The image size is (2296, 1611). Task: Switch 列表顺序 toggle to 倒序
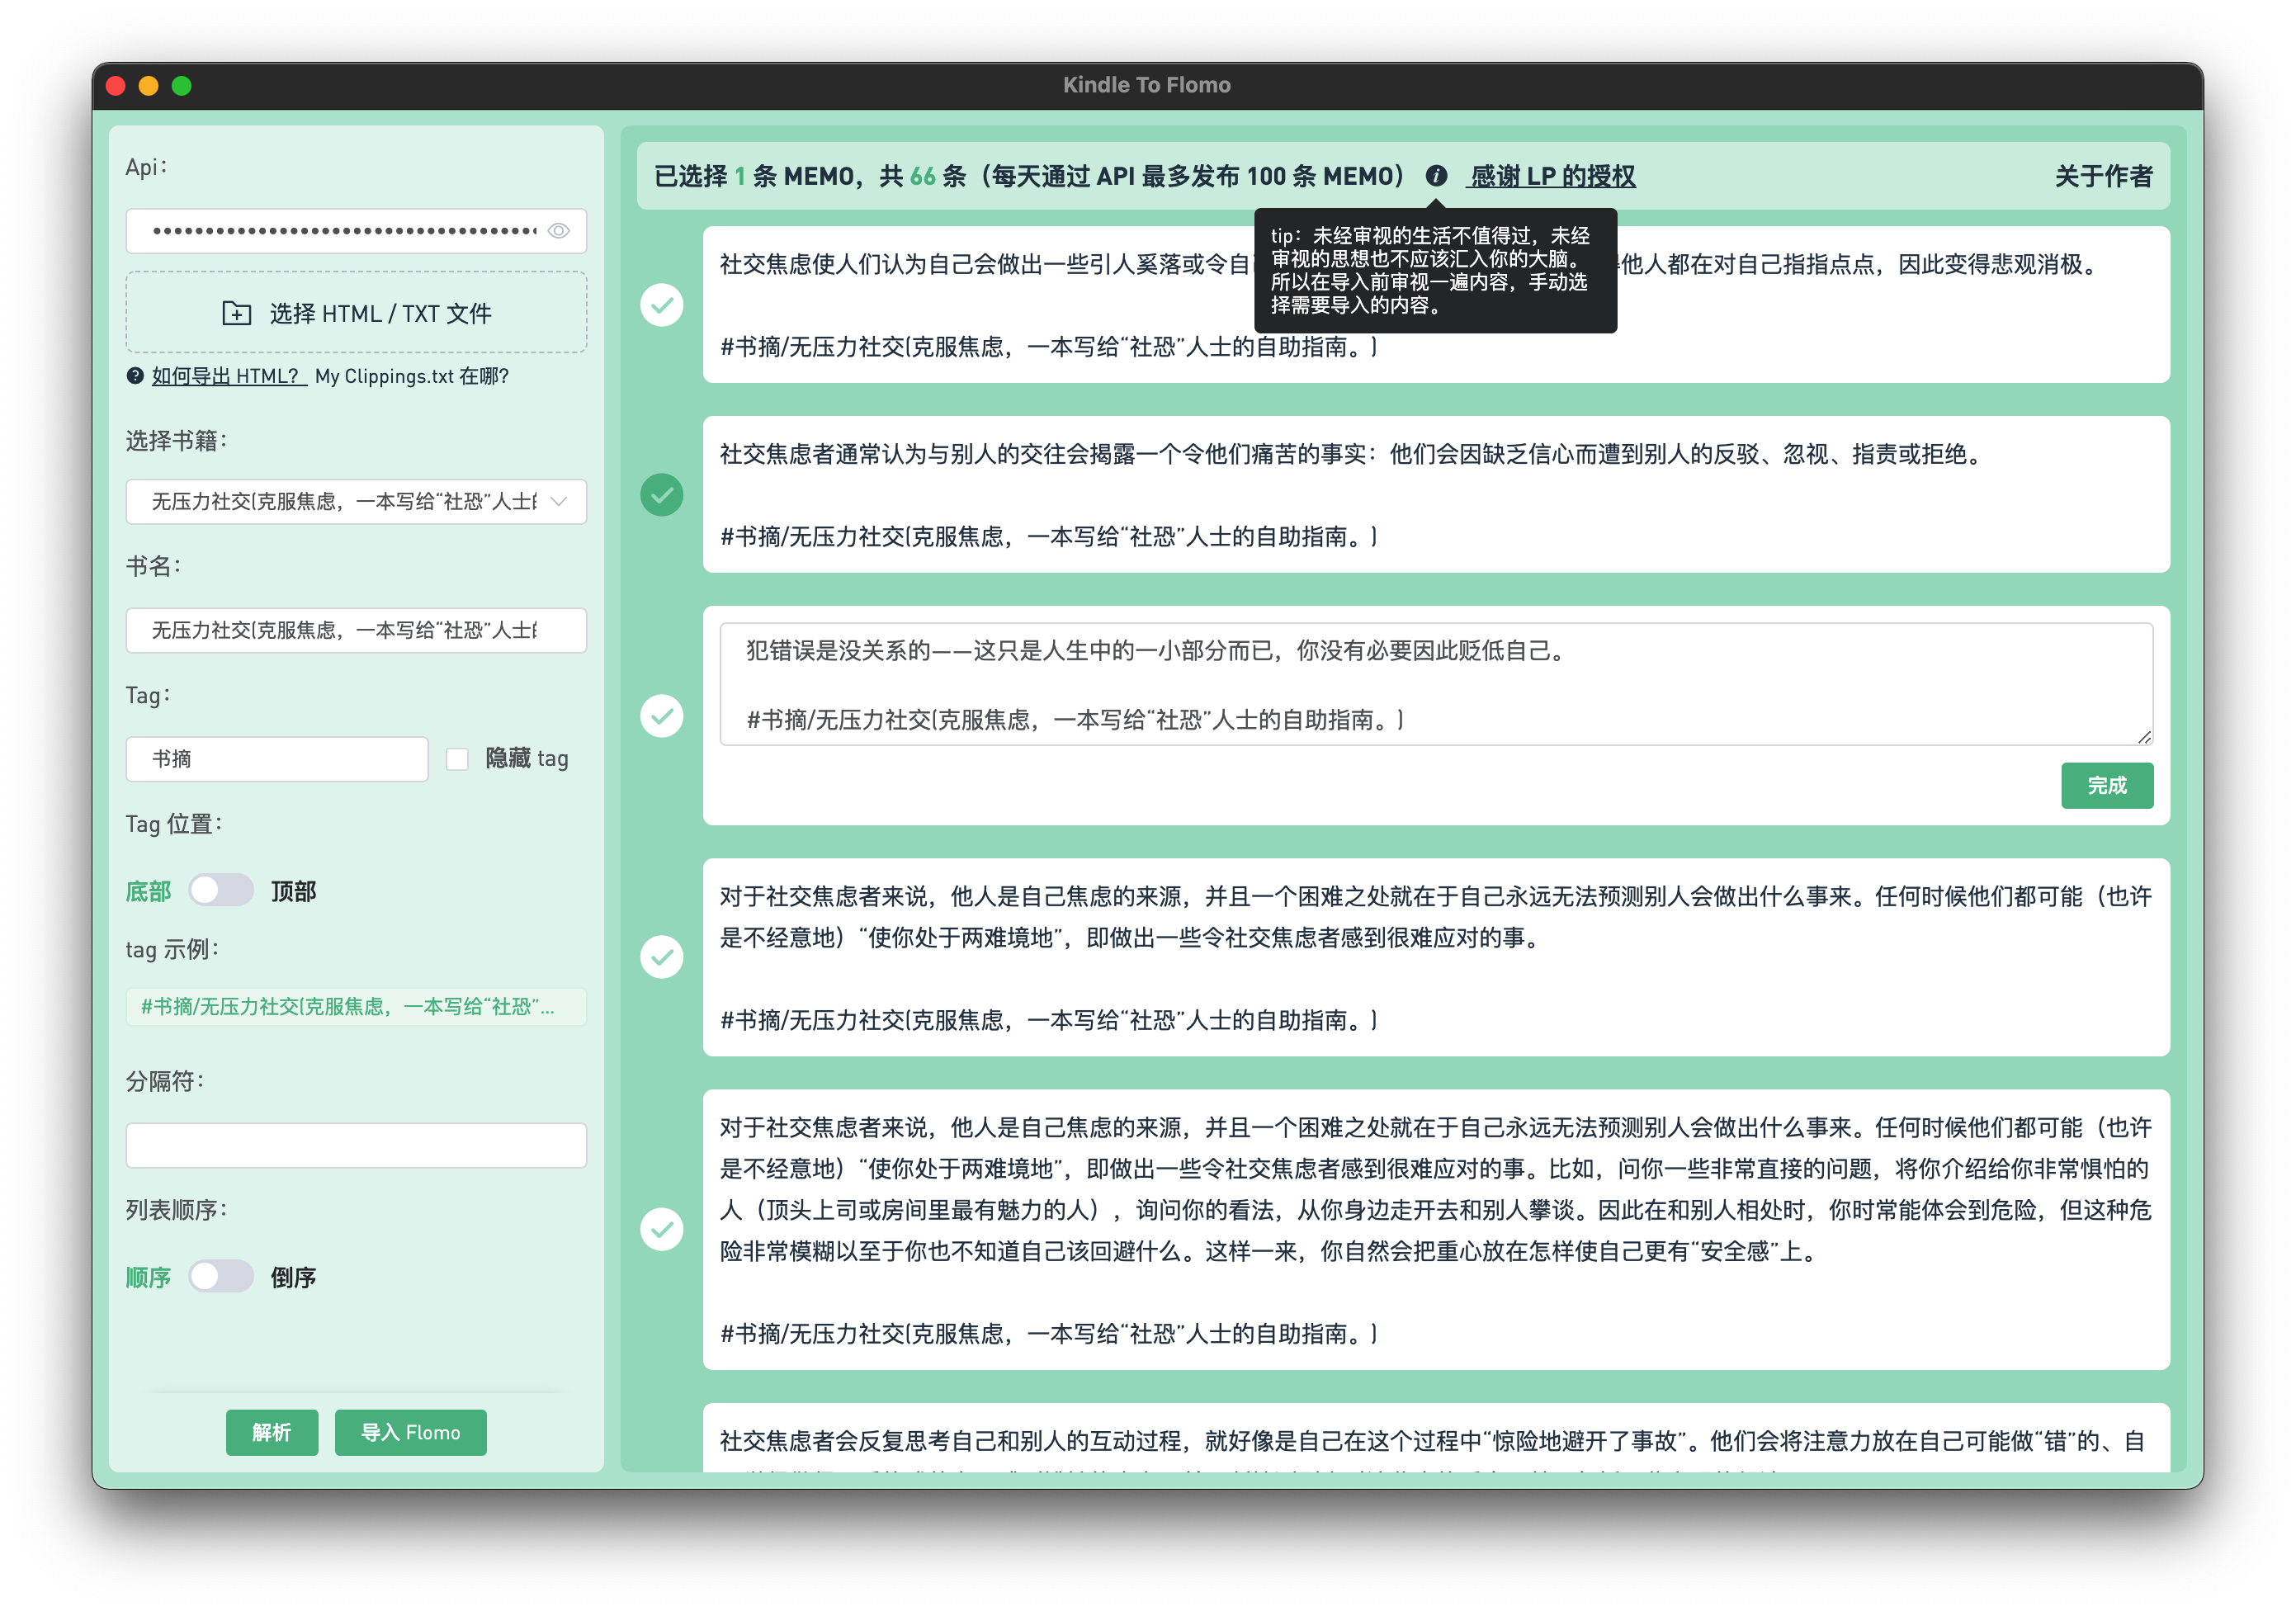[x=221, y=1276]
